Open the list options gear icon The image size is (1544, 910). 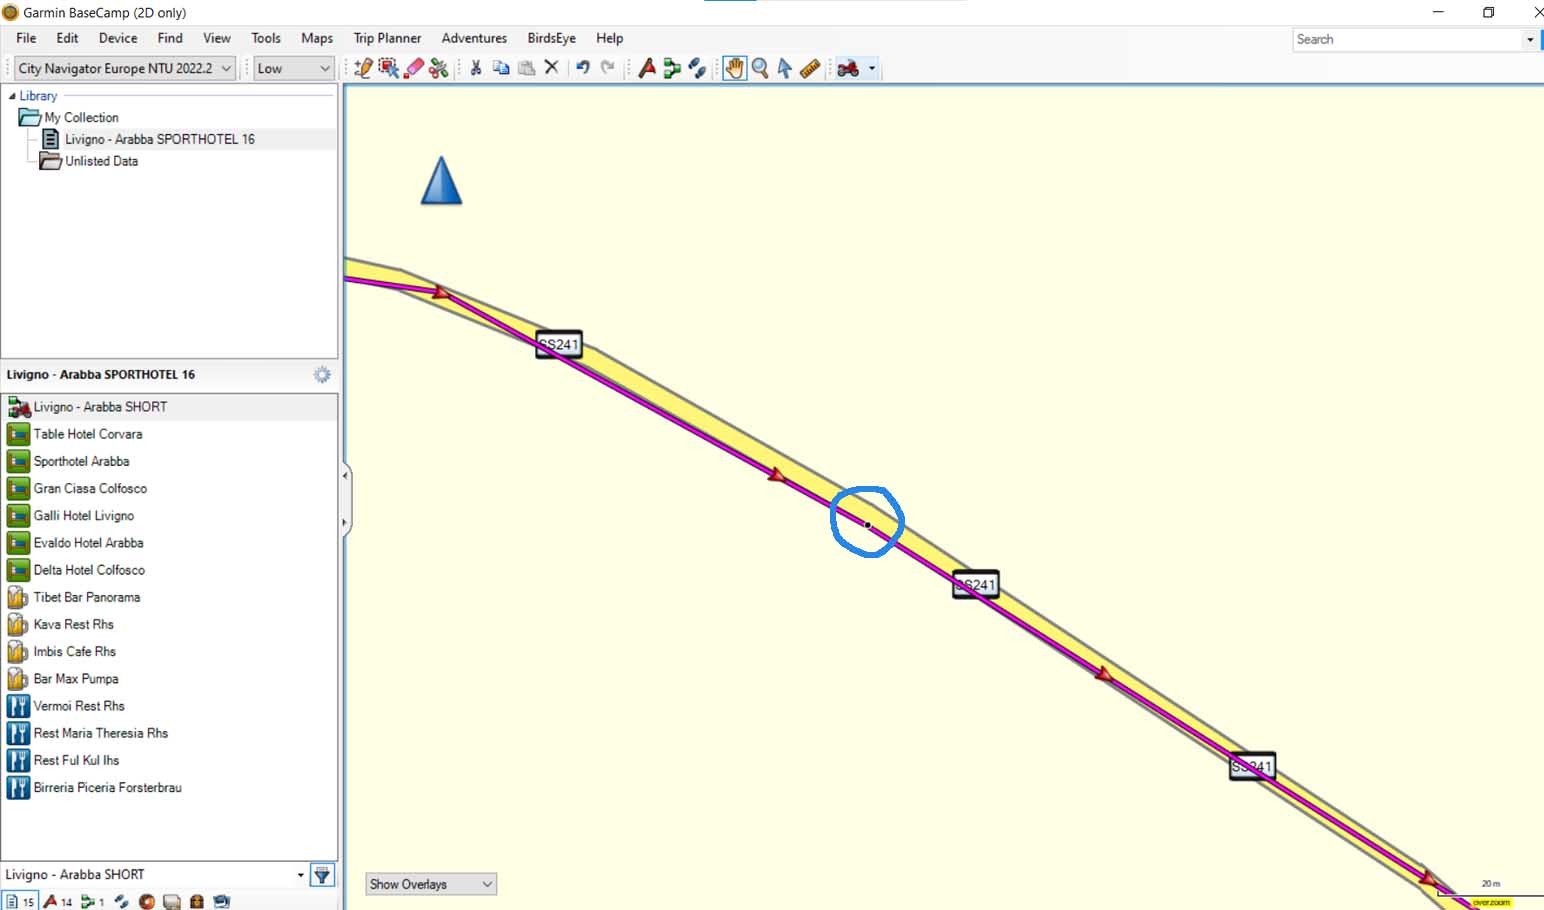322,374
